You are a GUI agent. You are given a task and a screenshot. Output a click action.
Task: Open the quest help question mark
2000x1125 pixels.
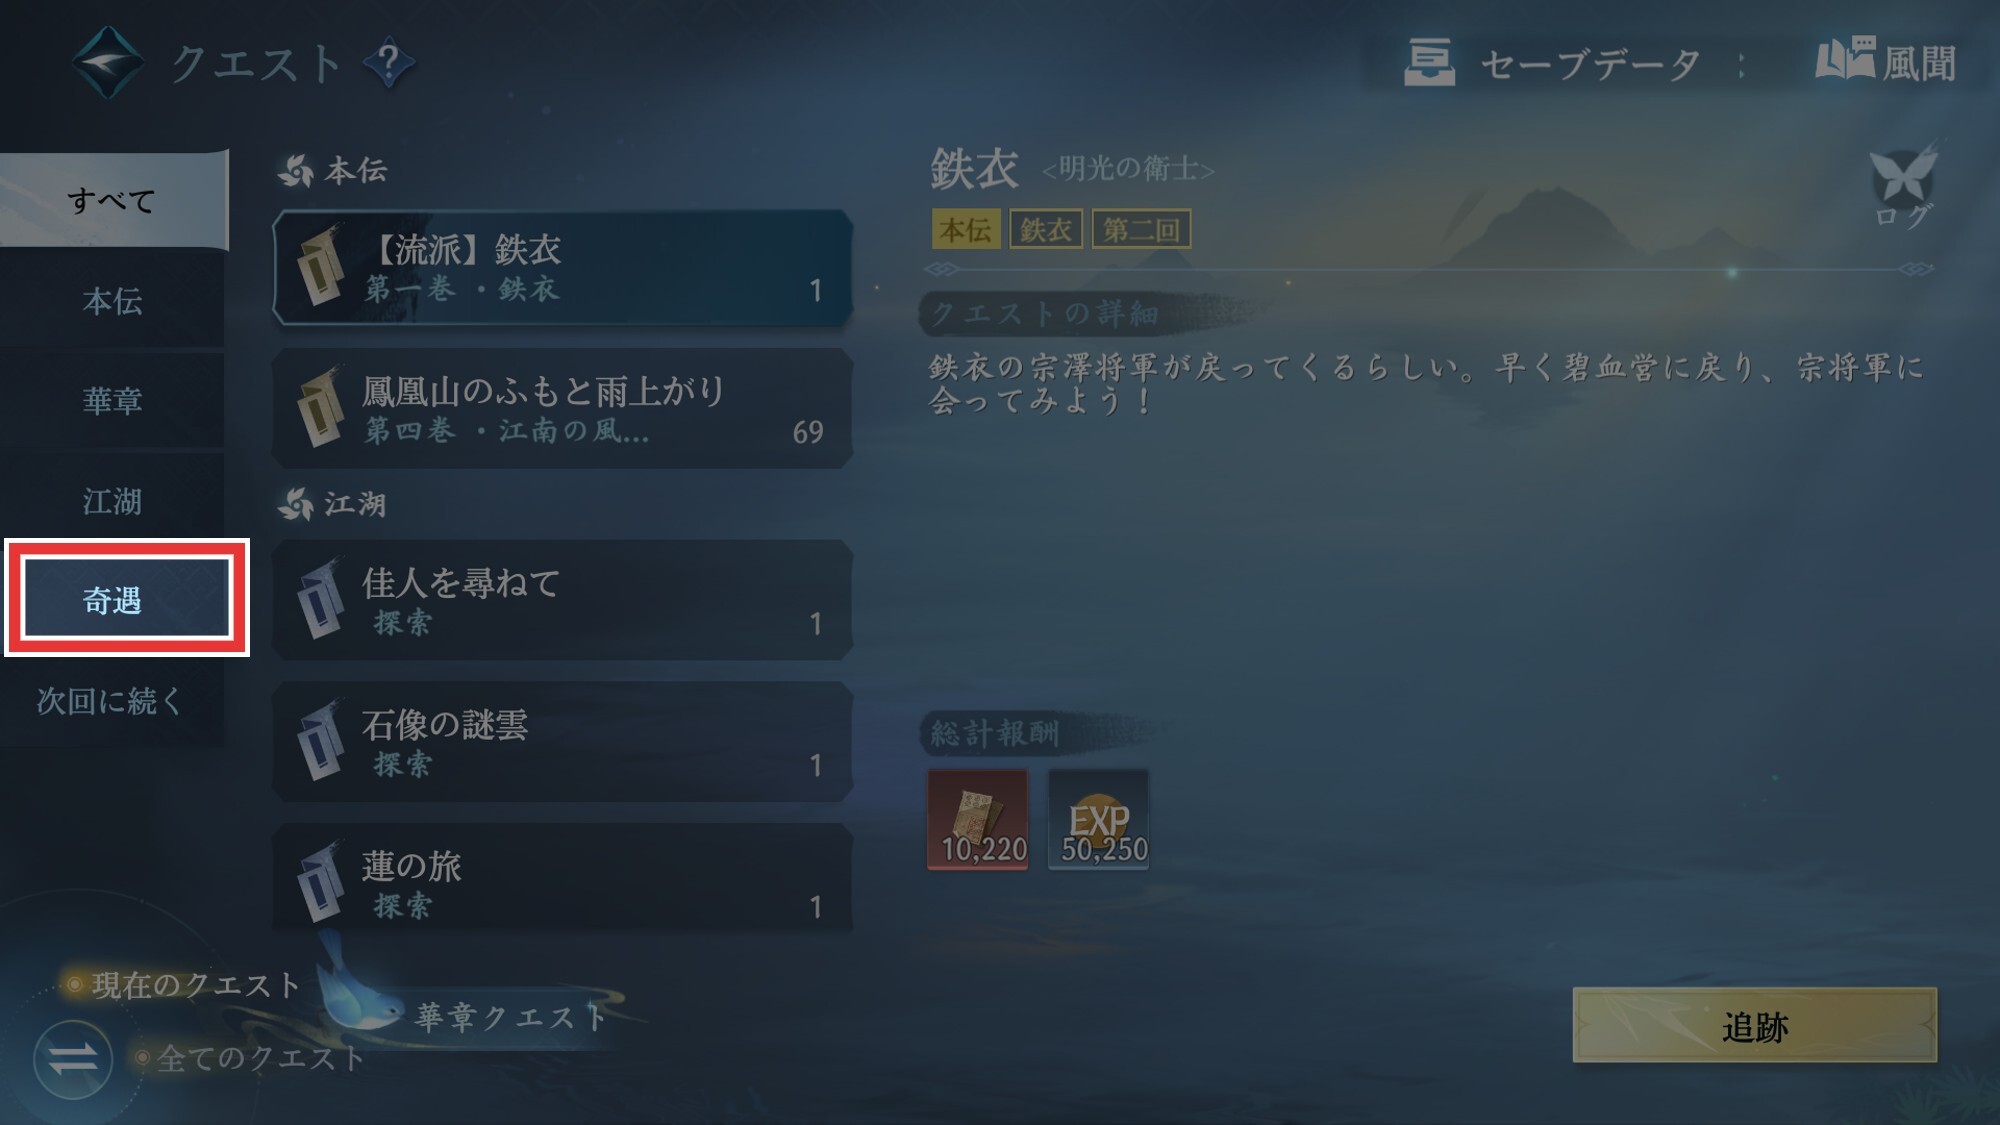pyautogui.click(x=388, y=63)
